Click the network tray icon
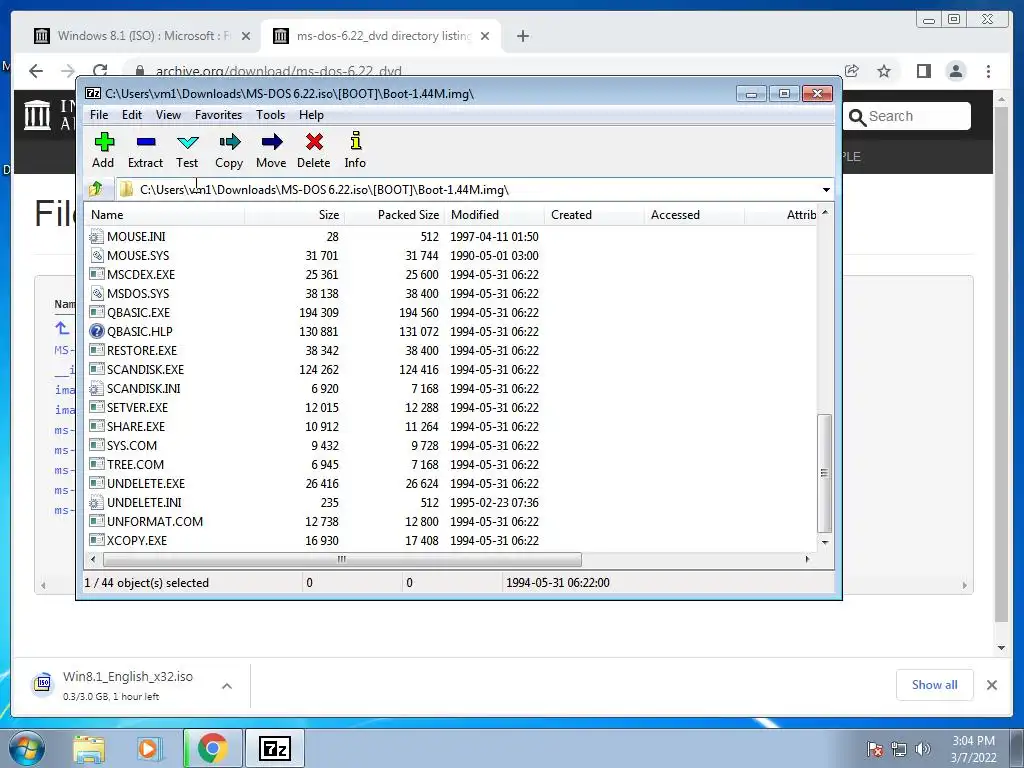Image resolution: width=1024 pixels, height=768 pixels. pos(899,748)
